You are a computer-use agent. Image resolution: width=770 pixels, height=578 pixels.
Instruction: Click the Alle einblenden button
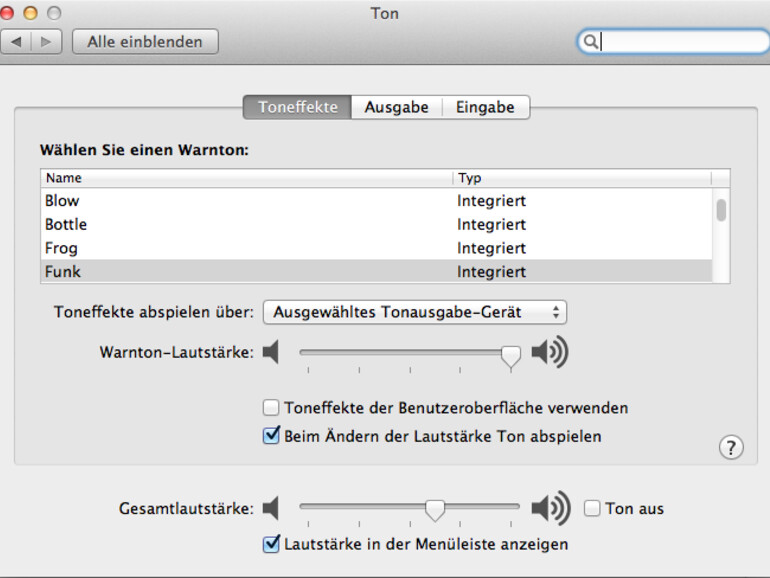point(145,42)
